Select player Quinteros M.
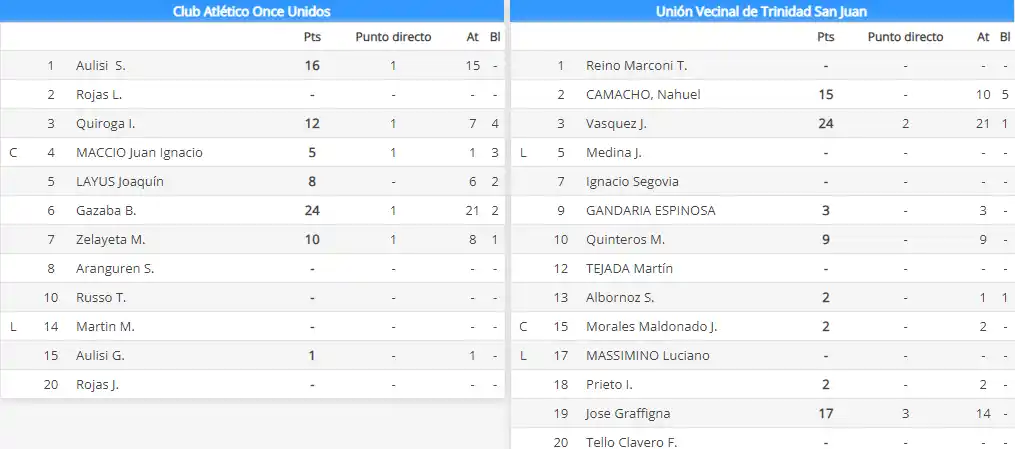This screenshot has height=449, width=1015. [625, 240]
